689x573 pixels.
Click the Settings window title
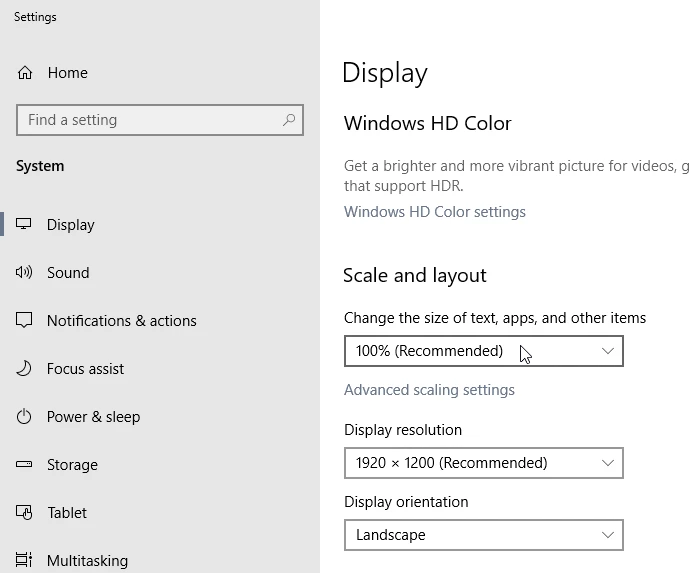click(x=35, y=17)
